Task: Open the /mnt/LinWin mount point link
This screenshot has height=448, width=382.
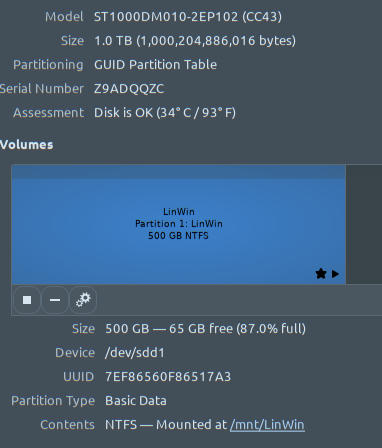Action: point(267,425)
